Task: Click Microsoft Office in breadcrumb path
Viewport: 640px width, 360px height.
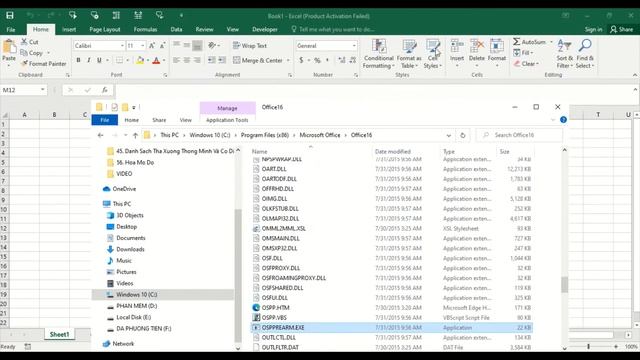Action: [x=320, y=135]
